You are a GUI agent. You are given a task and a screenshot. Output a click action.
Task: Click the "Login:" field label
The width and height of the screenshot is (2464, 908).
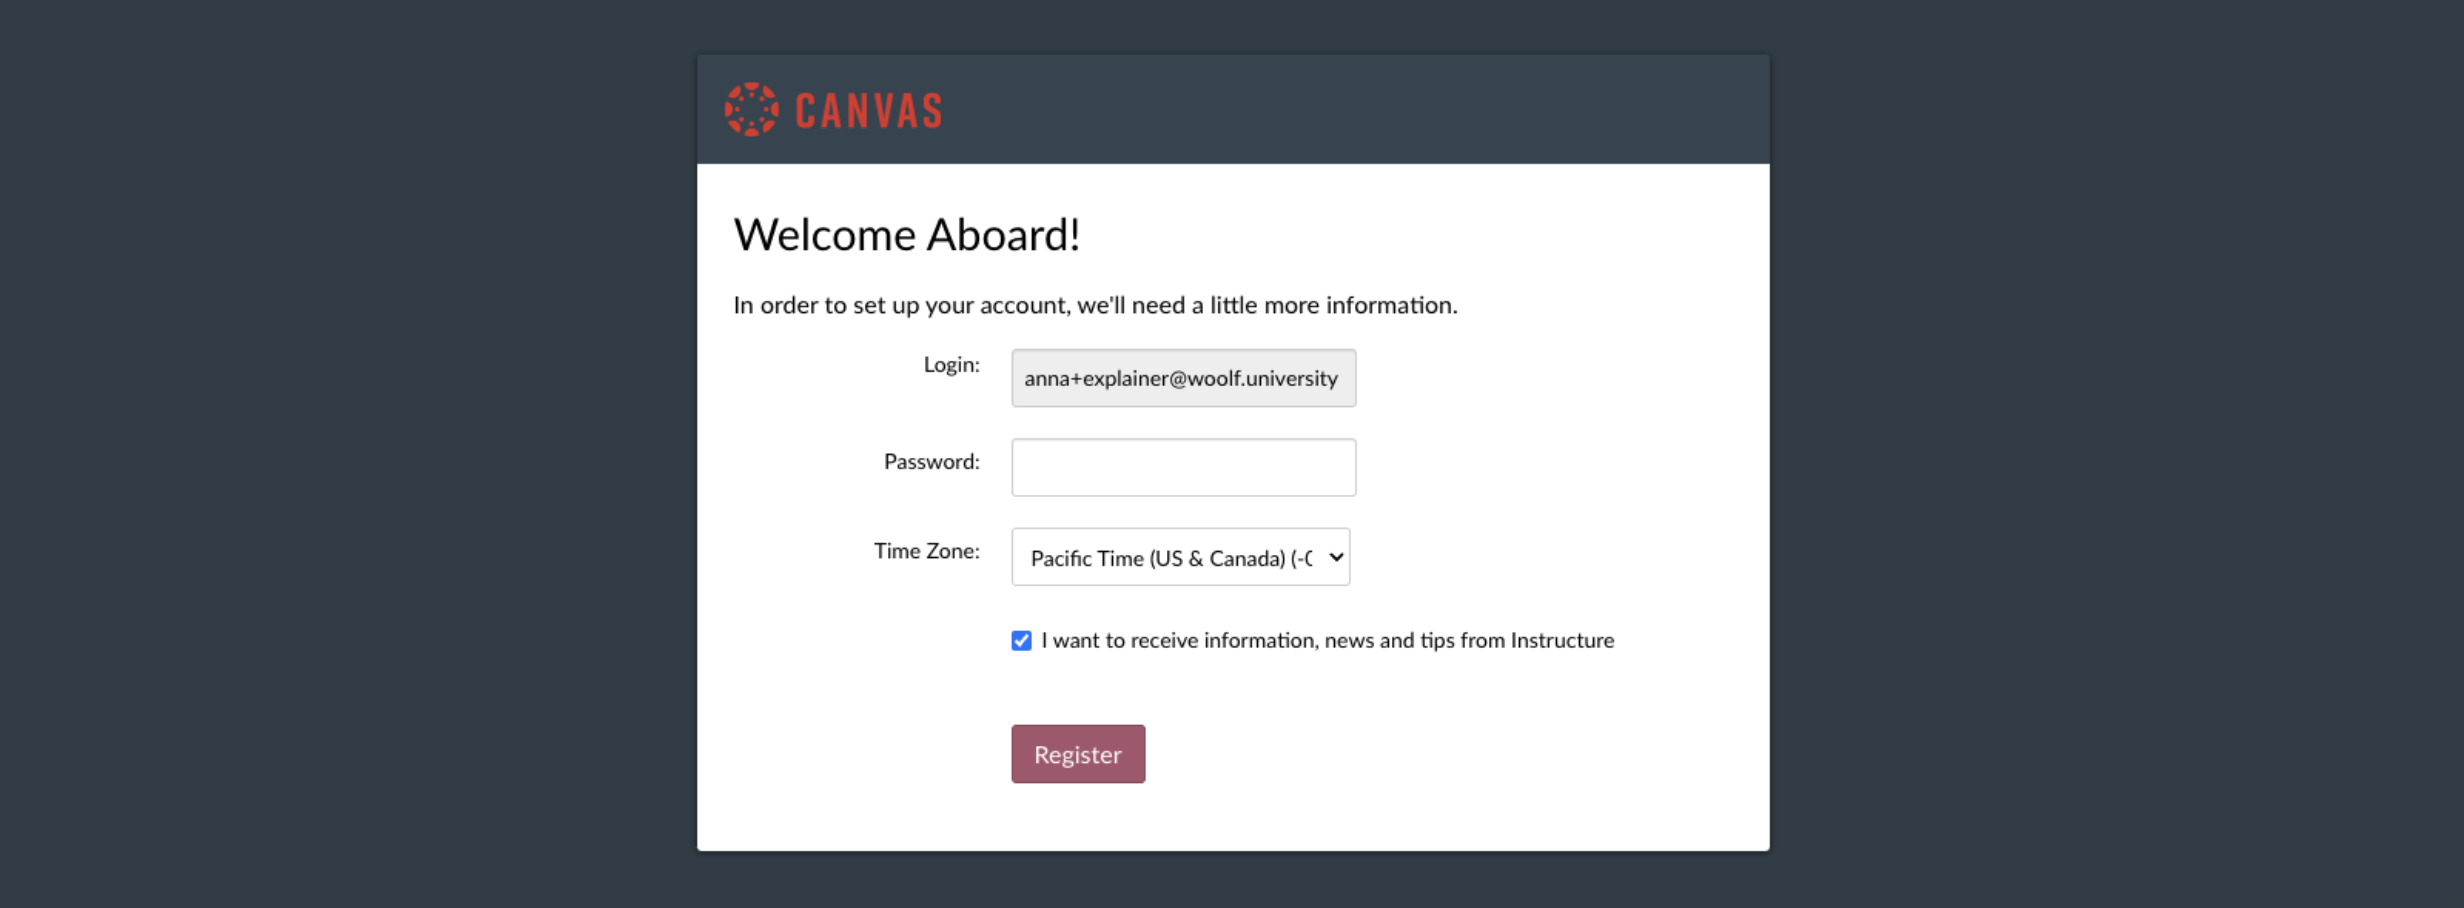[951, 365]
